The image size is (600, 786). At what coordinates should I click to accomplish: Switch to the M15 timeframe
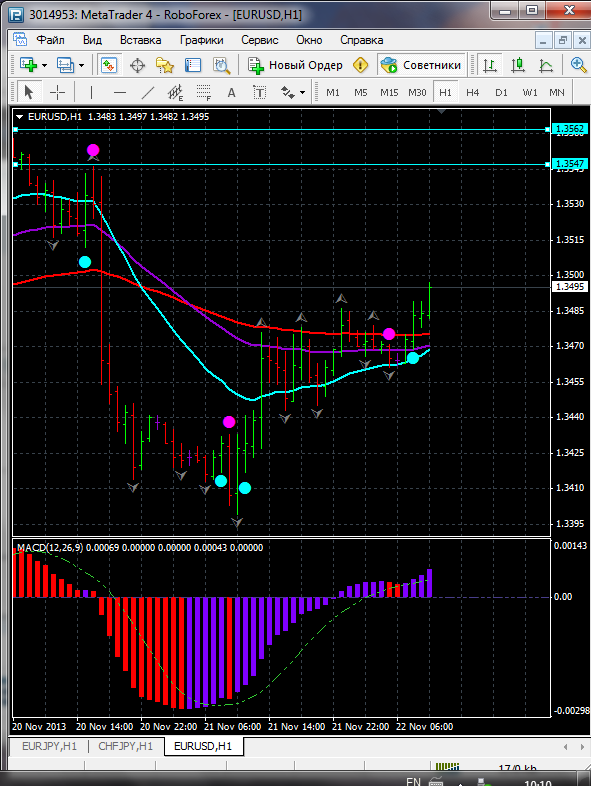point(389,92)
